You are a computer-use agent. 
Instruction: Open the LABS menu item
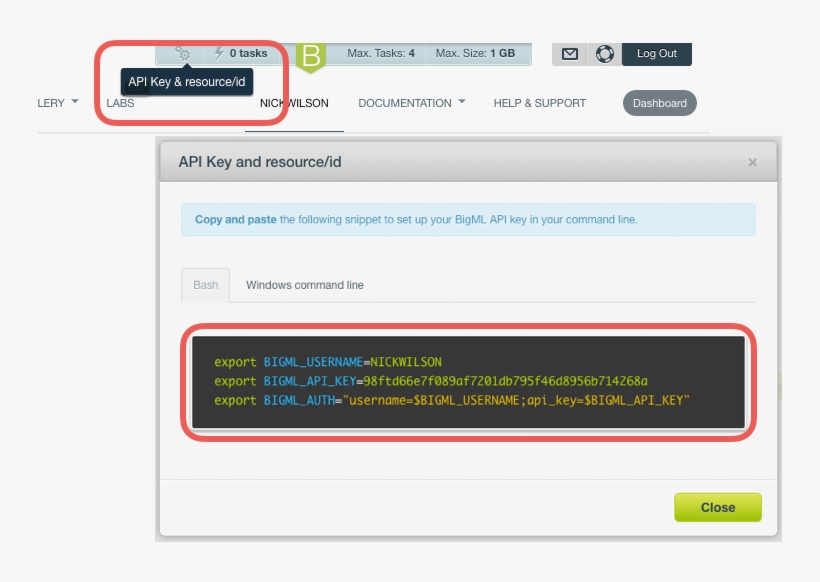coord(121,102)
